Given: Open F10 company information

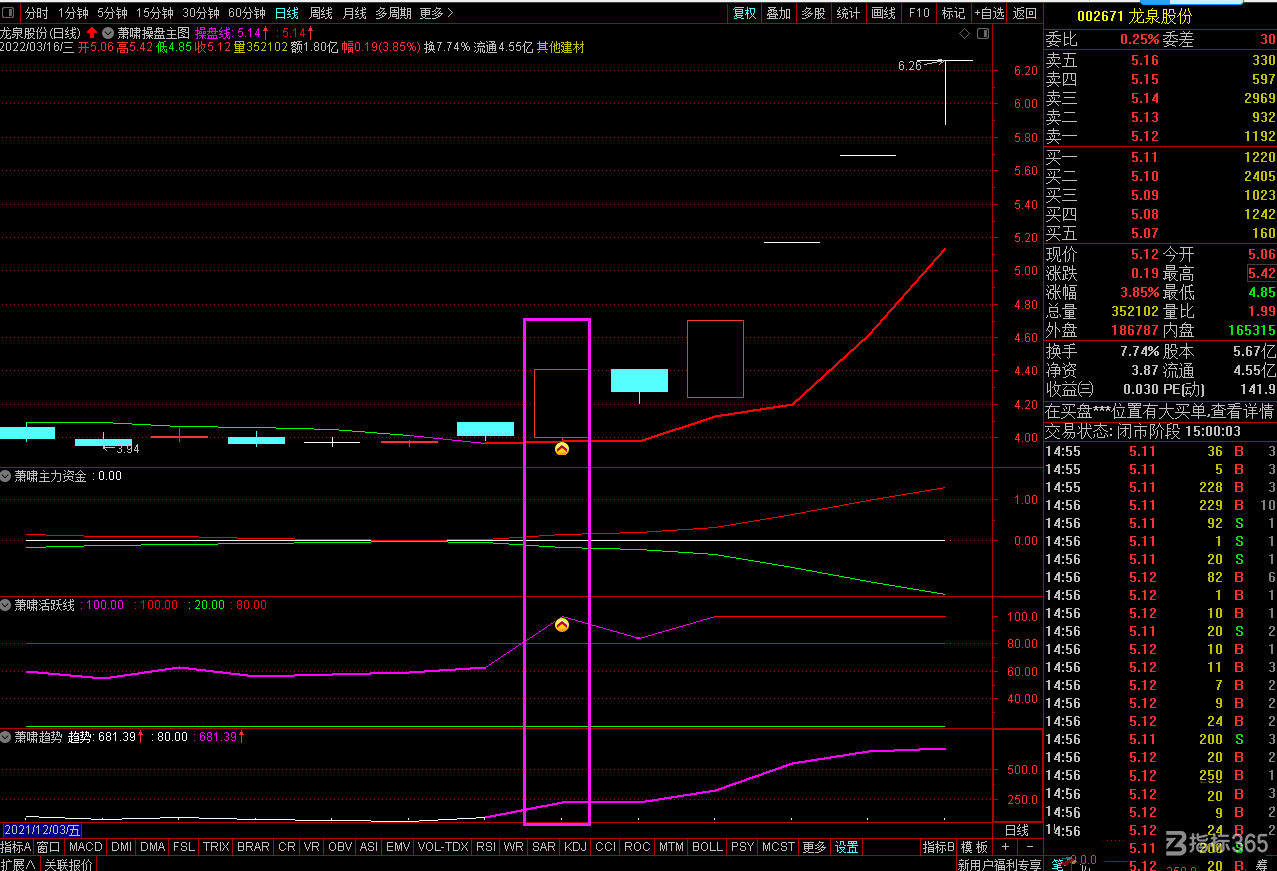Looking at the screenshot, I should (x=918, y=13).
